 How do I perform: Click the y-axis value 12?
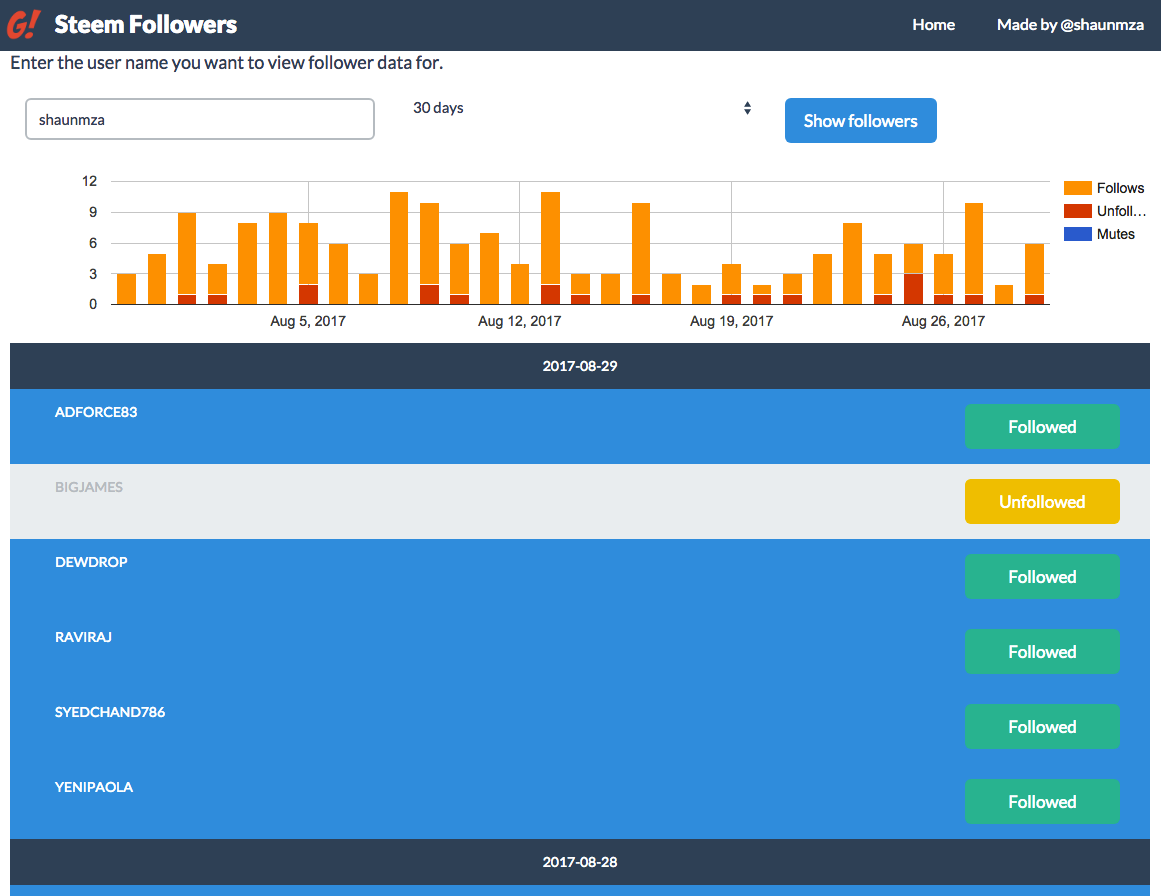(x=90, y=181)
